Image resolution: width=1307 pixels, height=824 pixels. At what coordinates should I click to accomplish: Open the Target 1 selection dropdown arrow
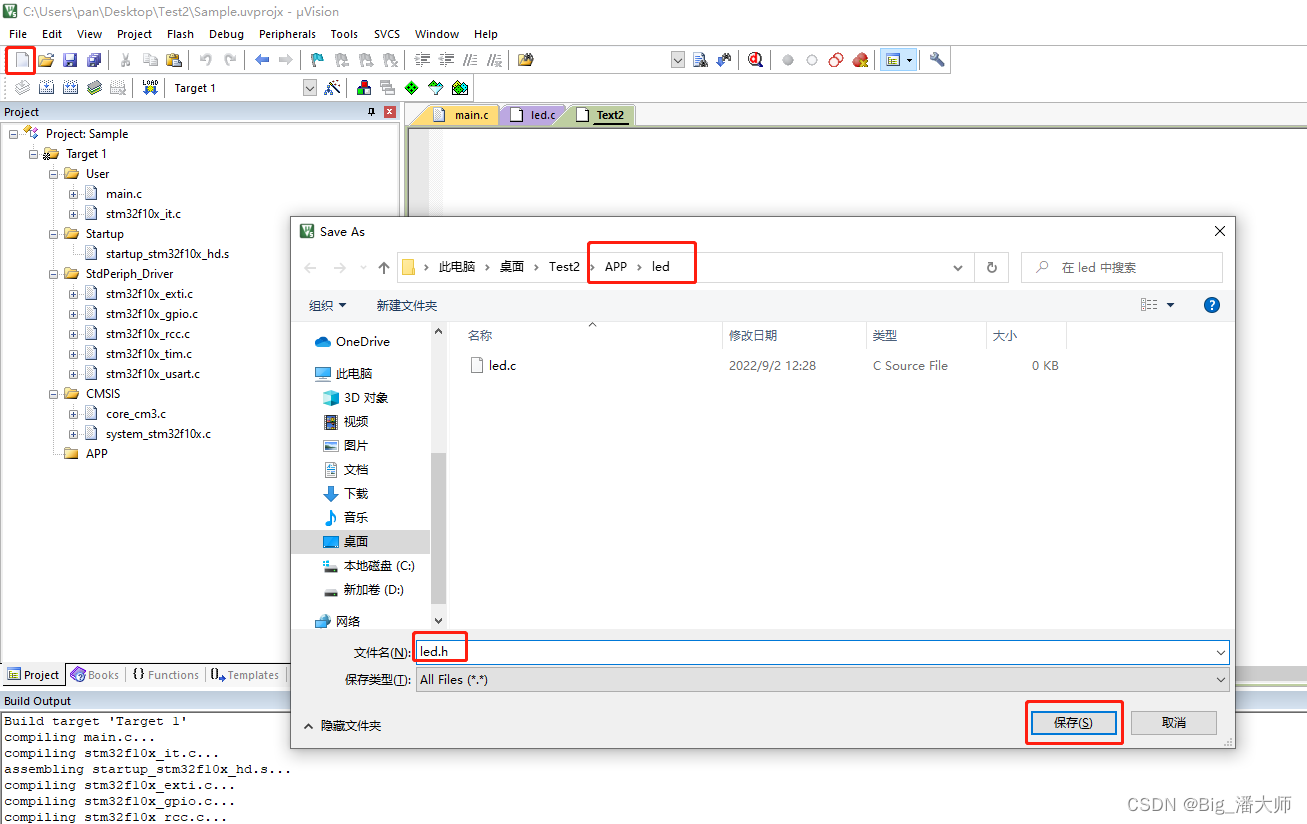309,88
